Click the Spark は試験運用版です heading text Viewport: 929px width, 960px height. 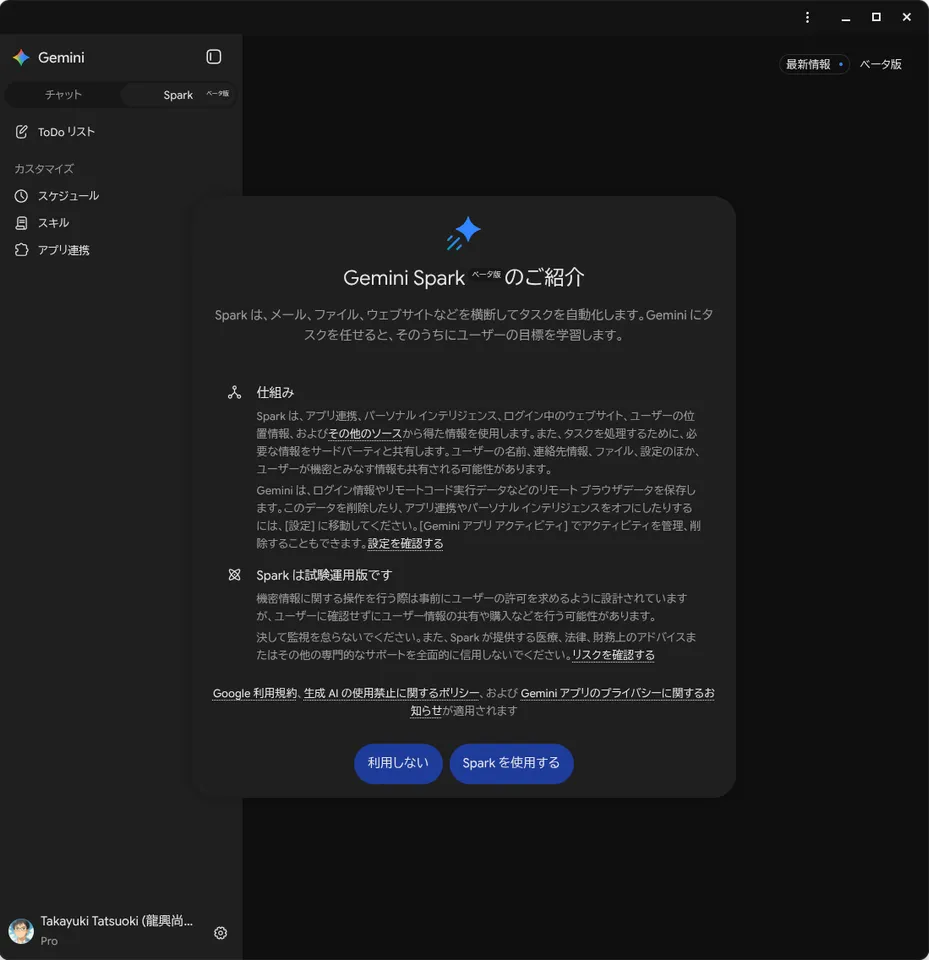[324, 575]
